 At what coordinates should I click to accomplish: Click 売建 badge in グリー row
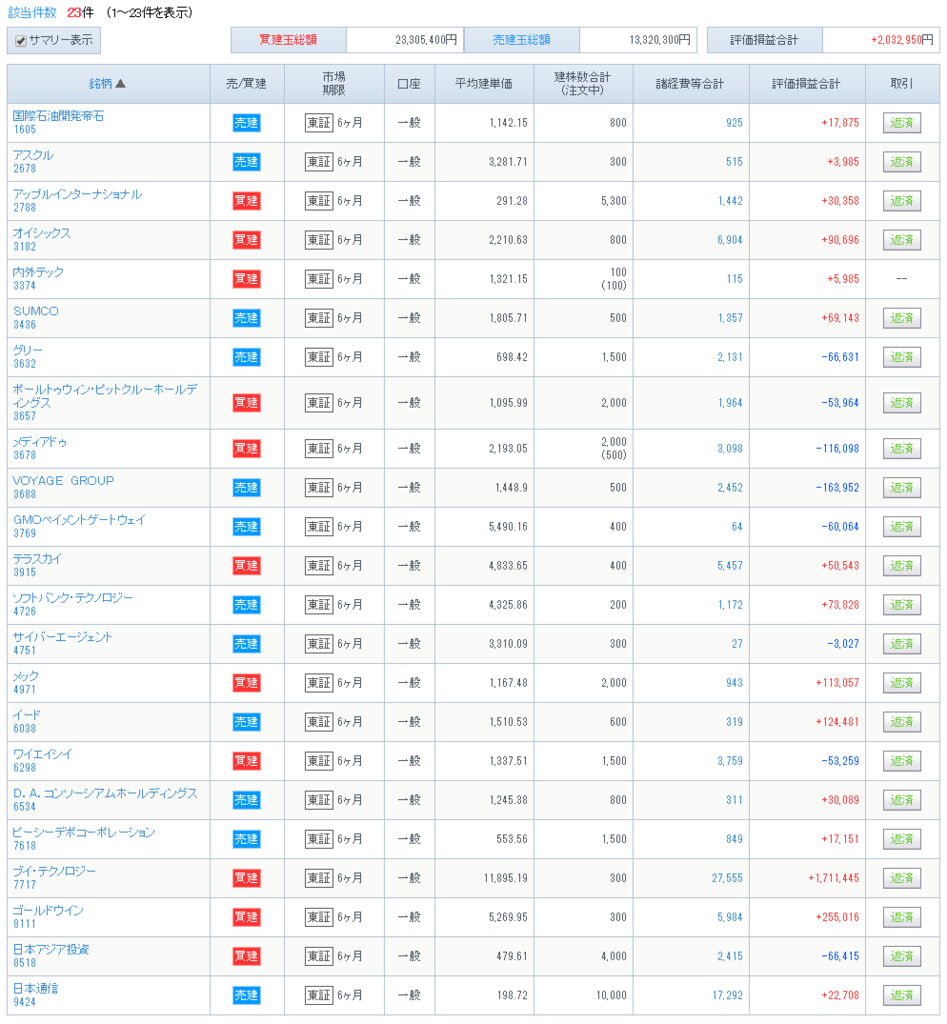click(x=246, y=357)
